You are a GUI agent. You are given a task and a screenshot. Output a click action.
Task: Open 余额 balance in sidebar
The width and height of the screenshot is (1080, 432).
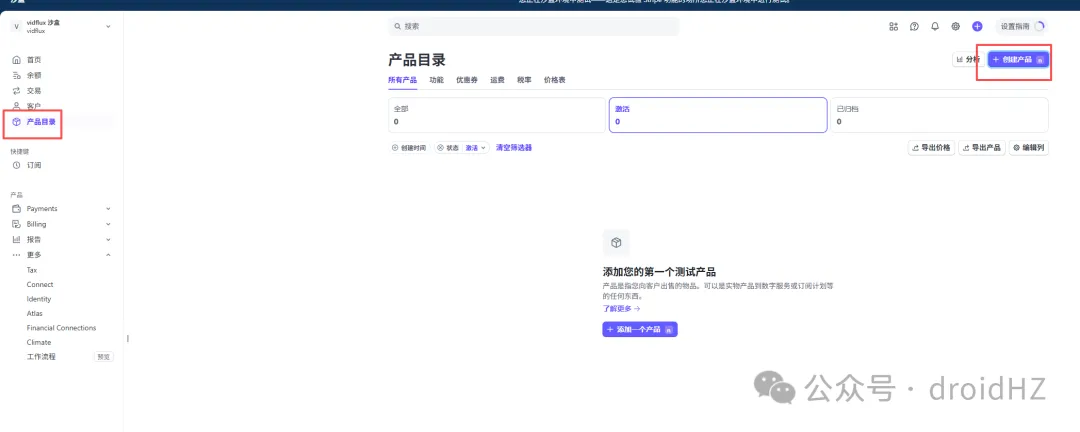(x=34, y=75)
